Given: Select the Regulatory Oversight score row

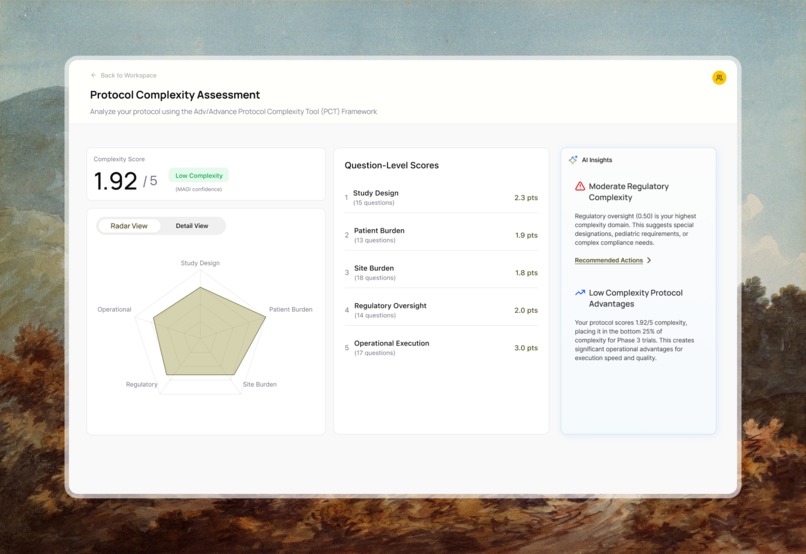Looking at the screenshot, I should pos(441,310).
